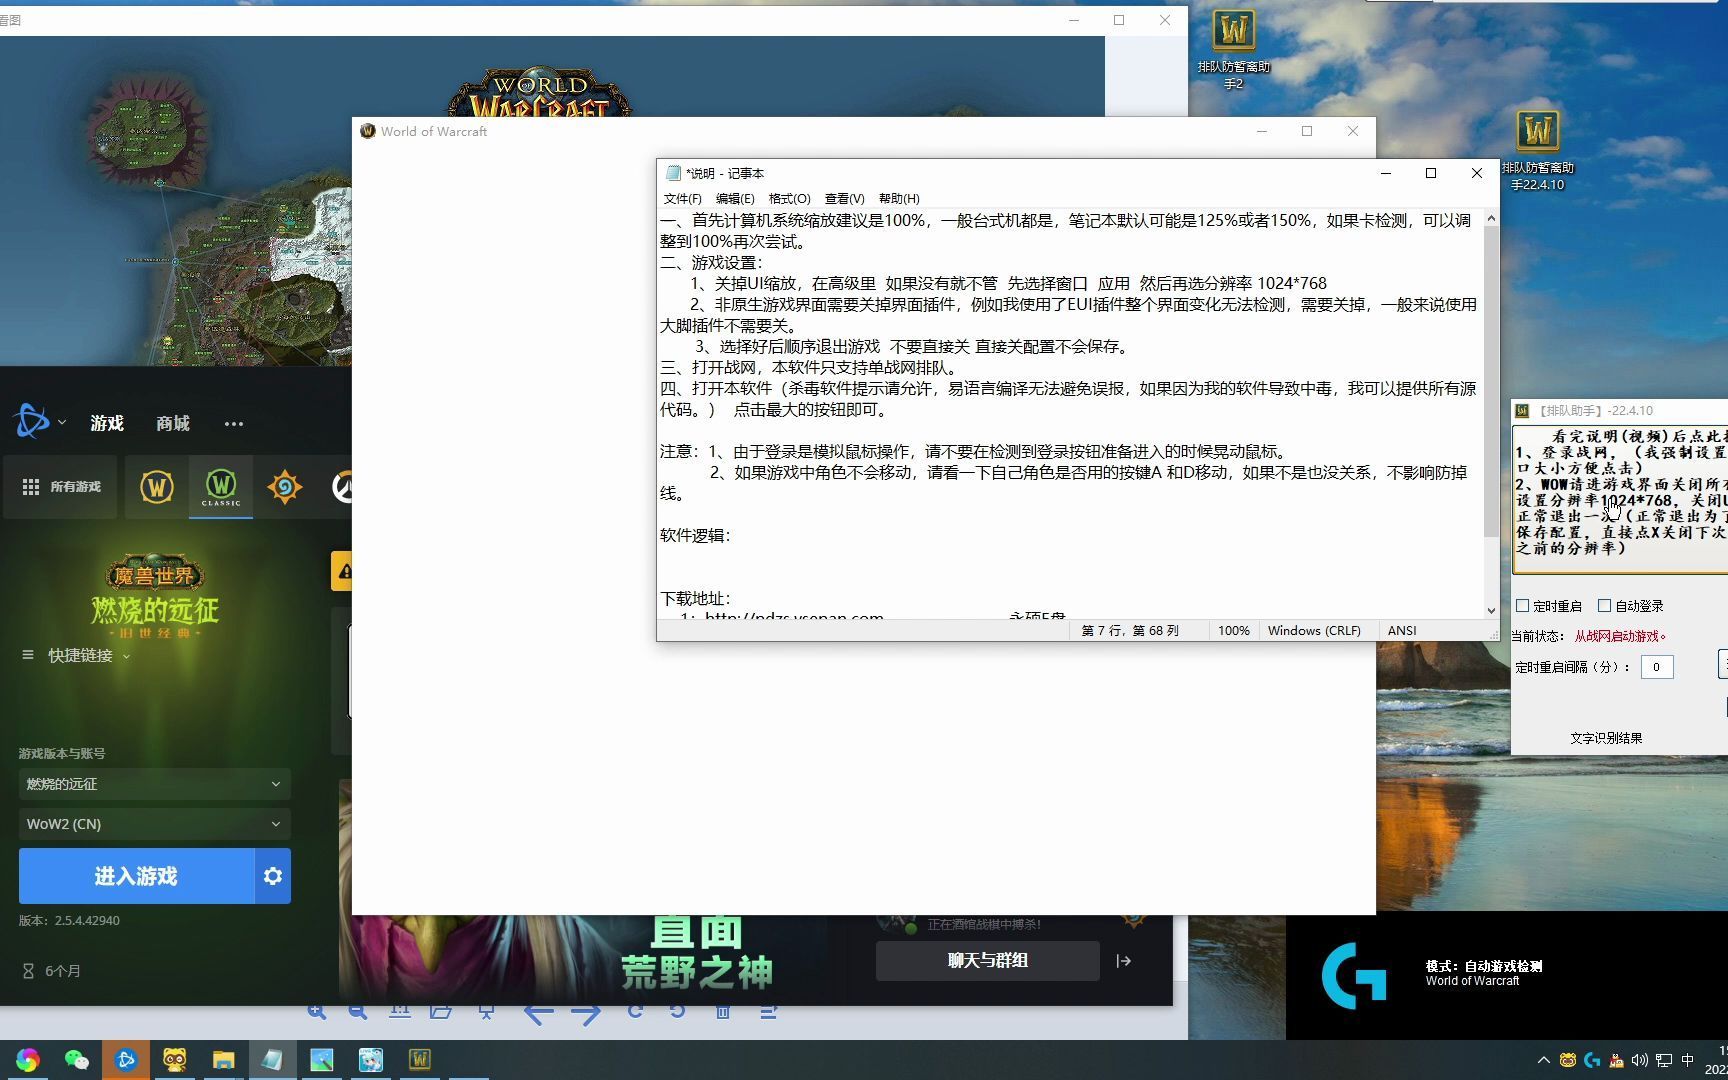
Task: Open the 所有游戏 button
Action: coord(61,487)
